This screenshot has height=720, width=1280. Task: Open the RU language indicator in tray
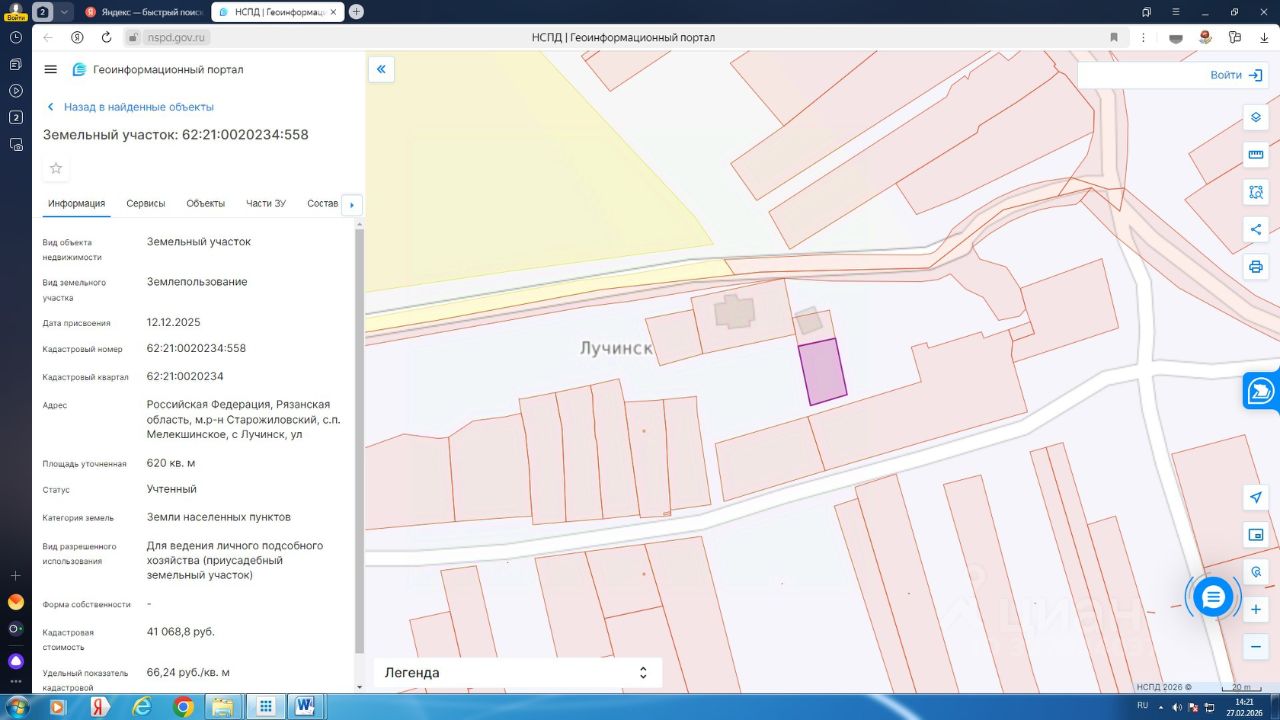(x=1143, y=705)
